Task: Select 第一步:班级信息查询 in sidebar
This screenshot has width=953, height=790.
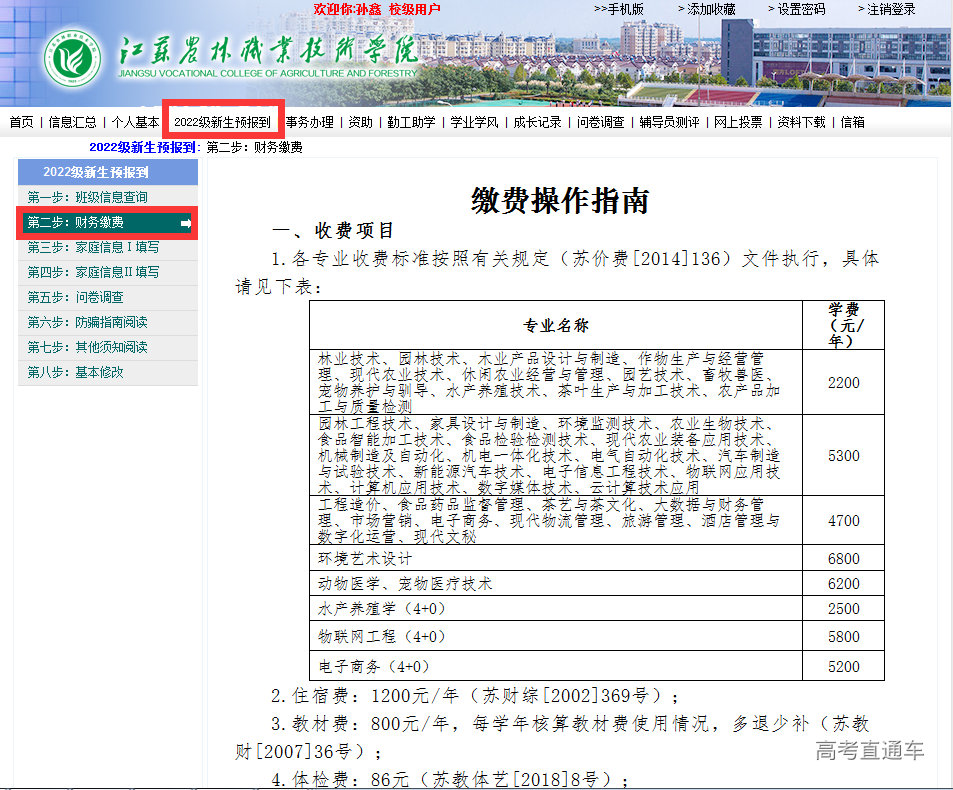Action: [x=88, y=197]
